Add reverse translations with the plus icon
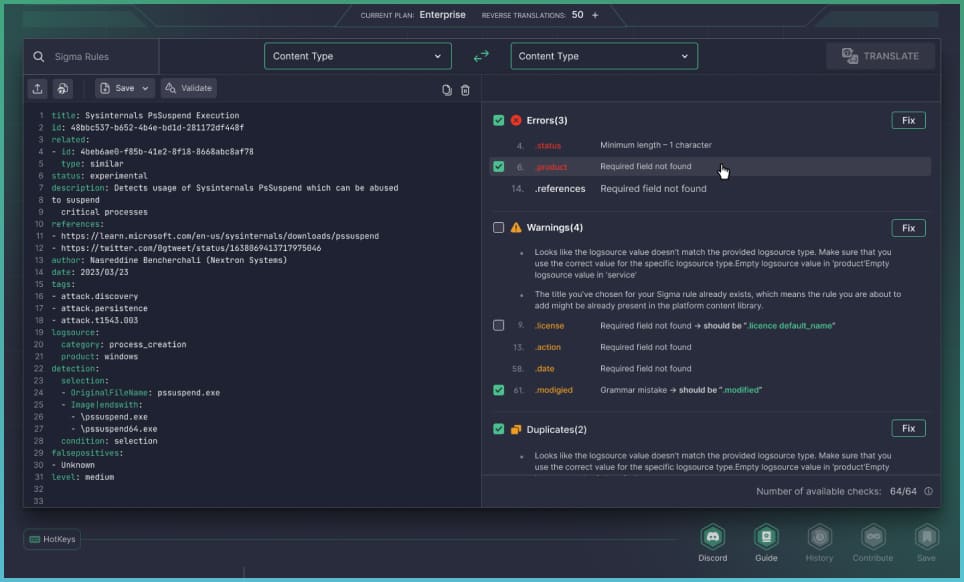 [x=595, y=15]
